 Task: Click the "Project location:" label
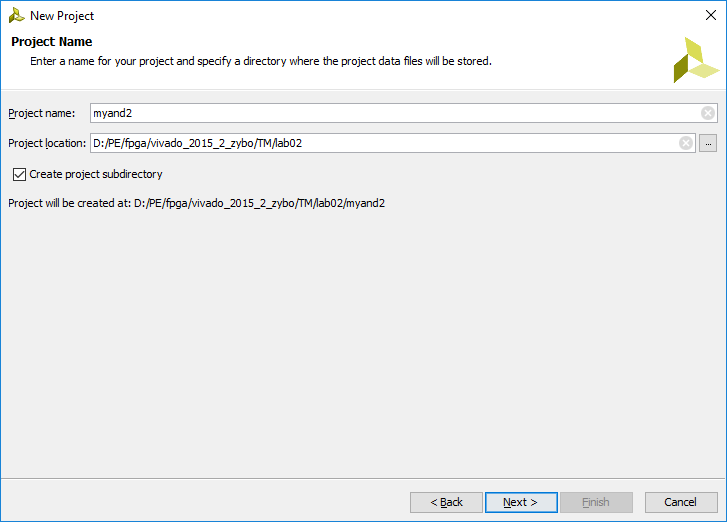tap(47, 143)
